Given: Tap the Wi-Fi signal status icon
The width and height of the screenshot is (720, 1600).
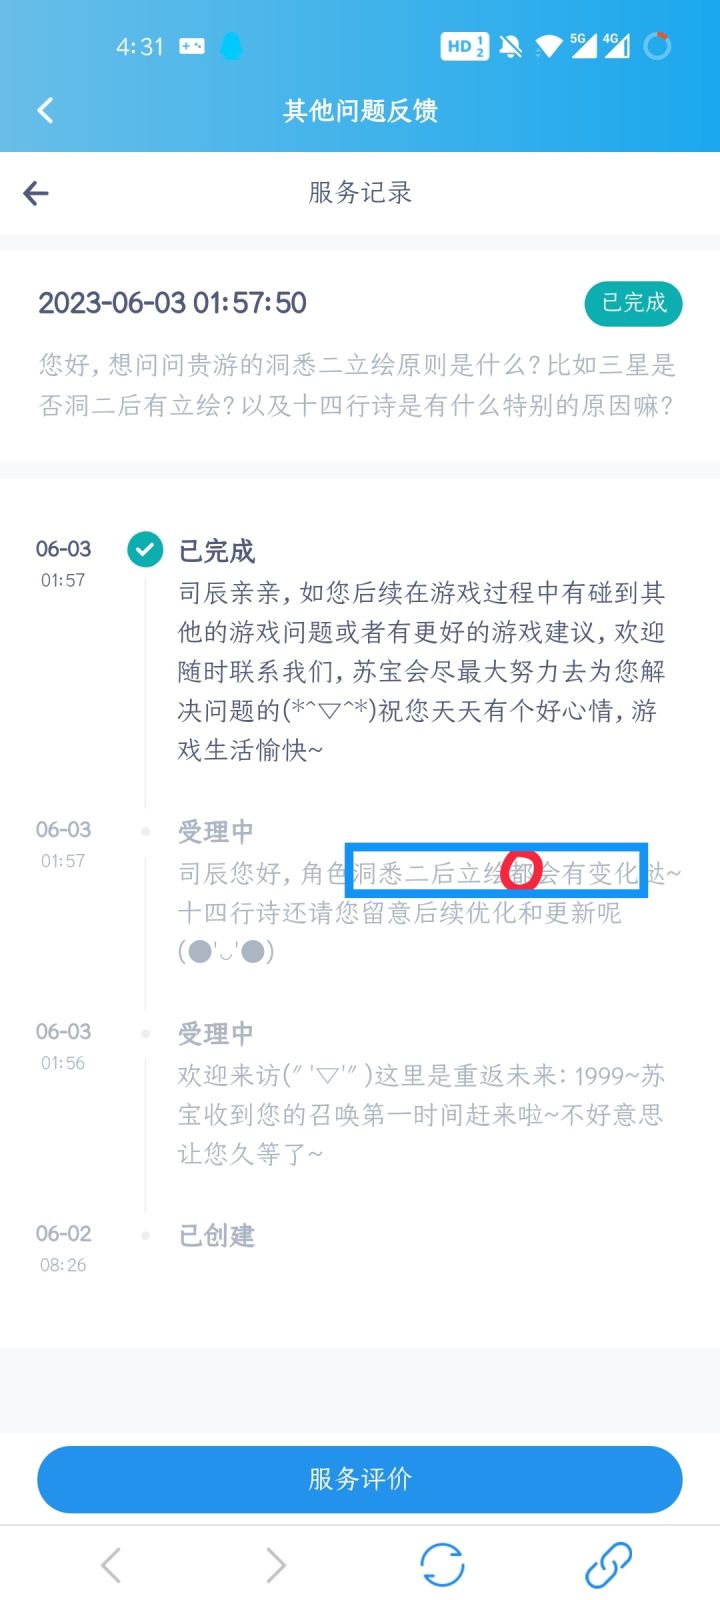Looking at the screenshot, I should click(548, 46).
